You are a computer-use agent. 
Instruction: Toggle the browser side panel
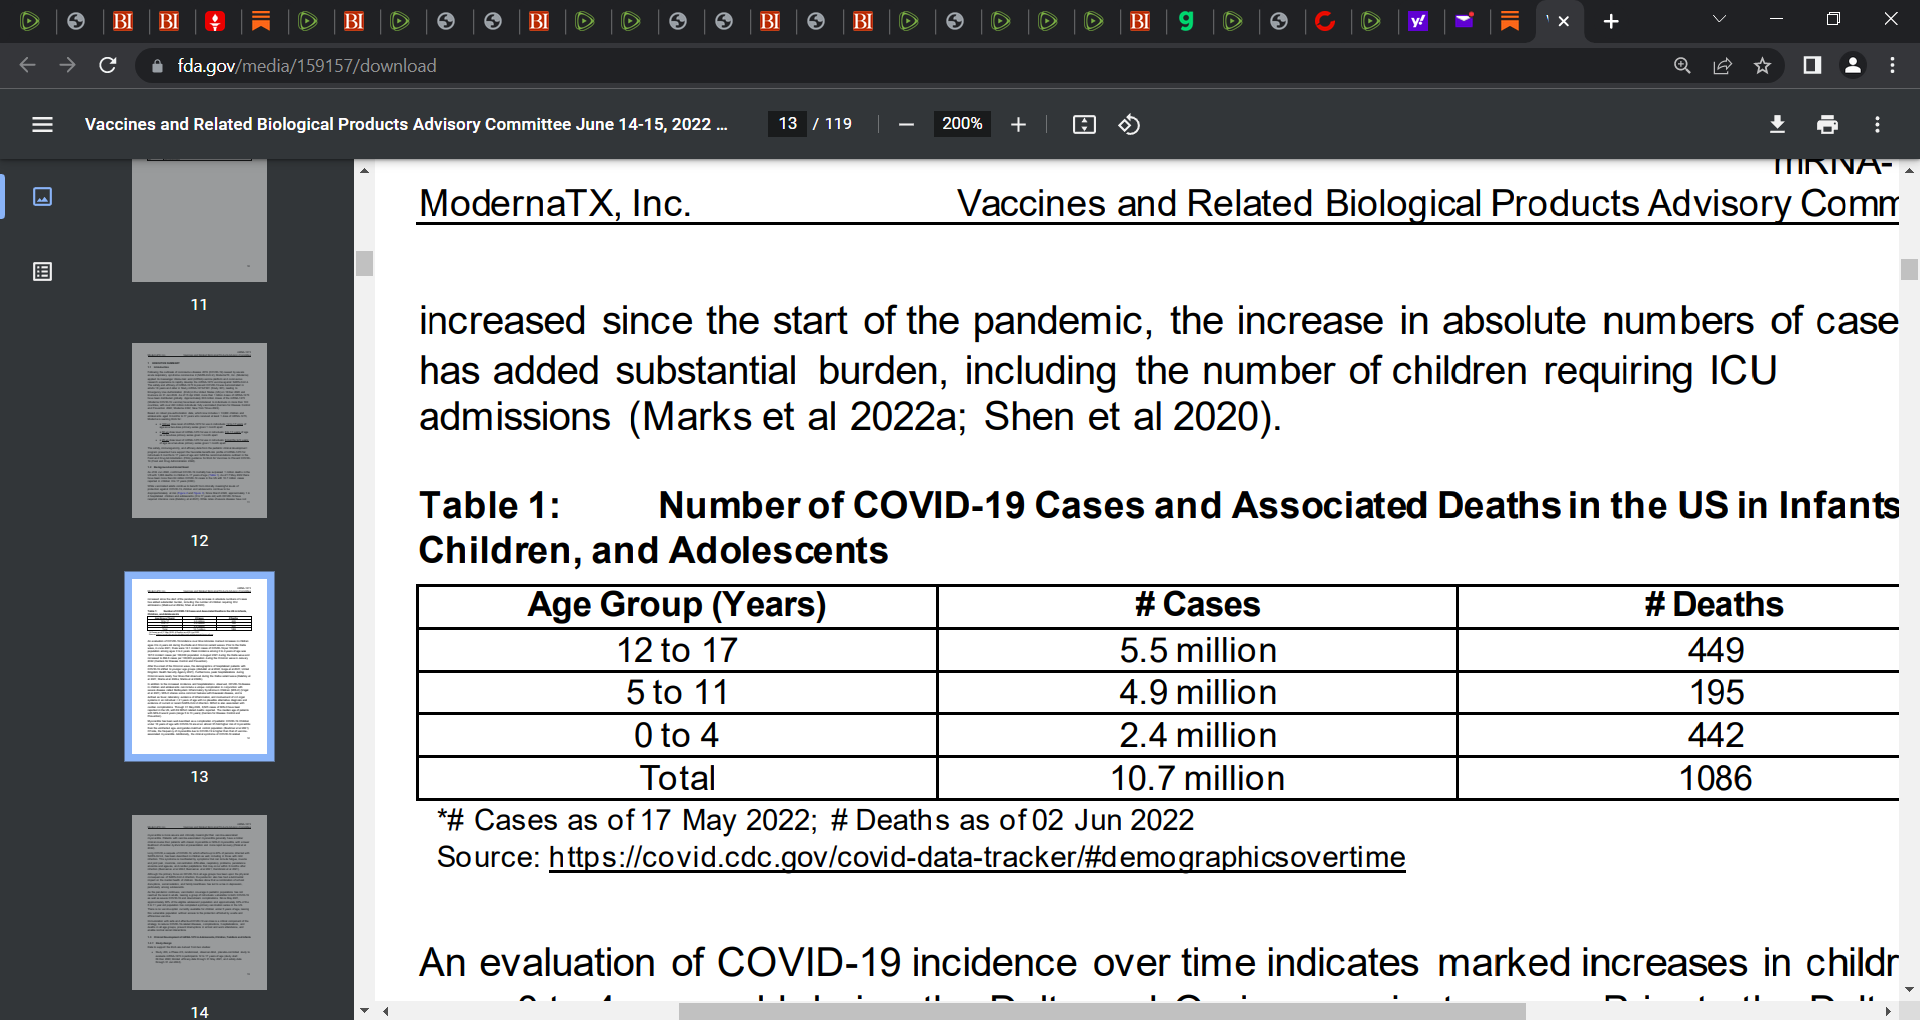click(1811, 65)
